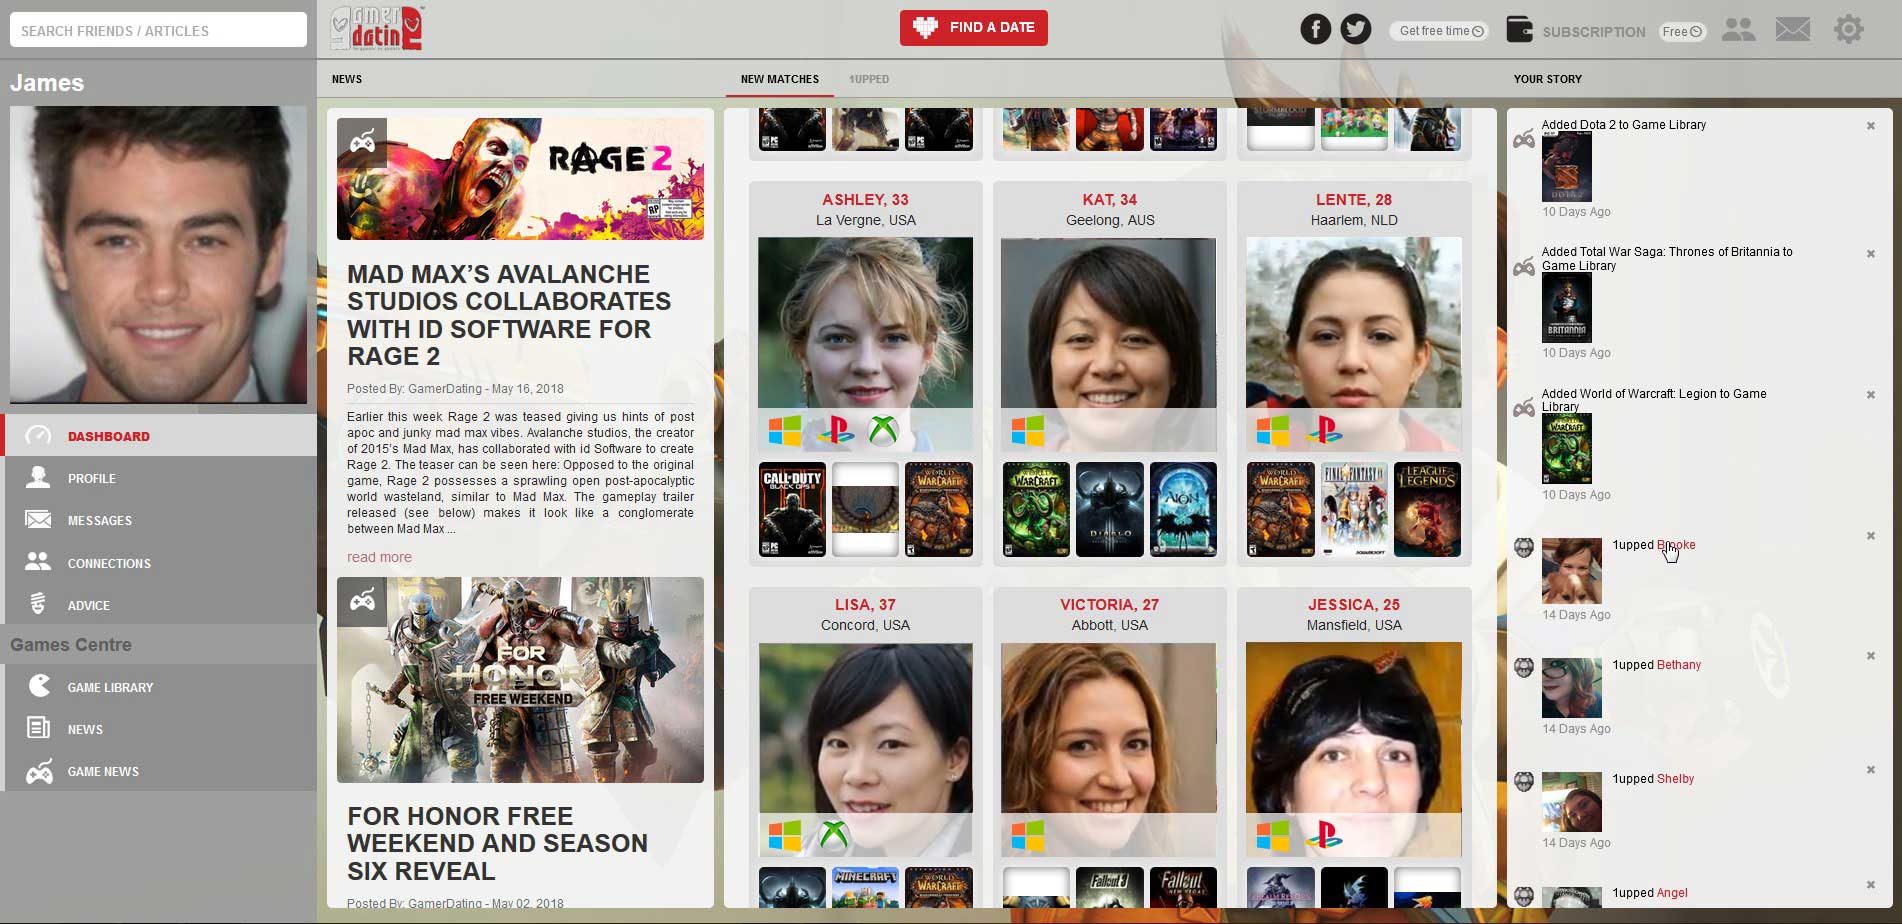1902x924 pixels.
Task: Click Ashley's Call of Duty game cover
Action: point(792,509)
